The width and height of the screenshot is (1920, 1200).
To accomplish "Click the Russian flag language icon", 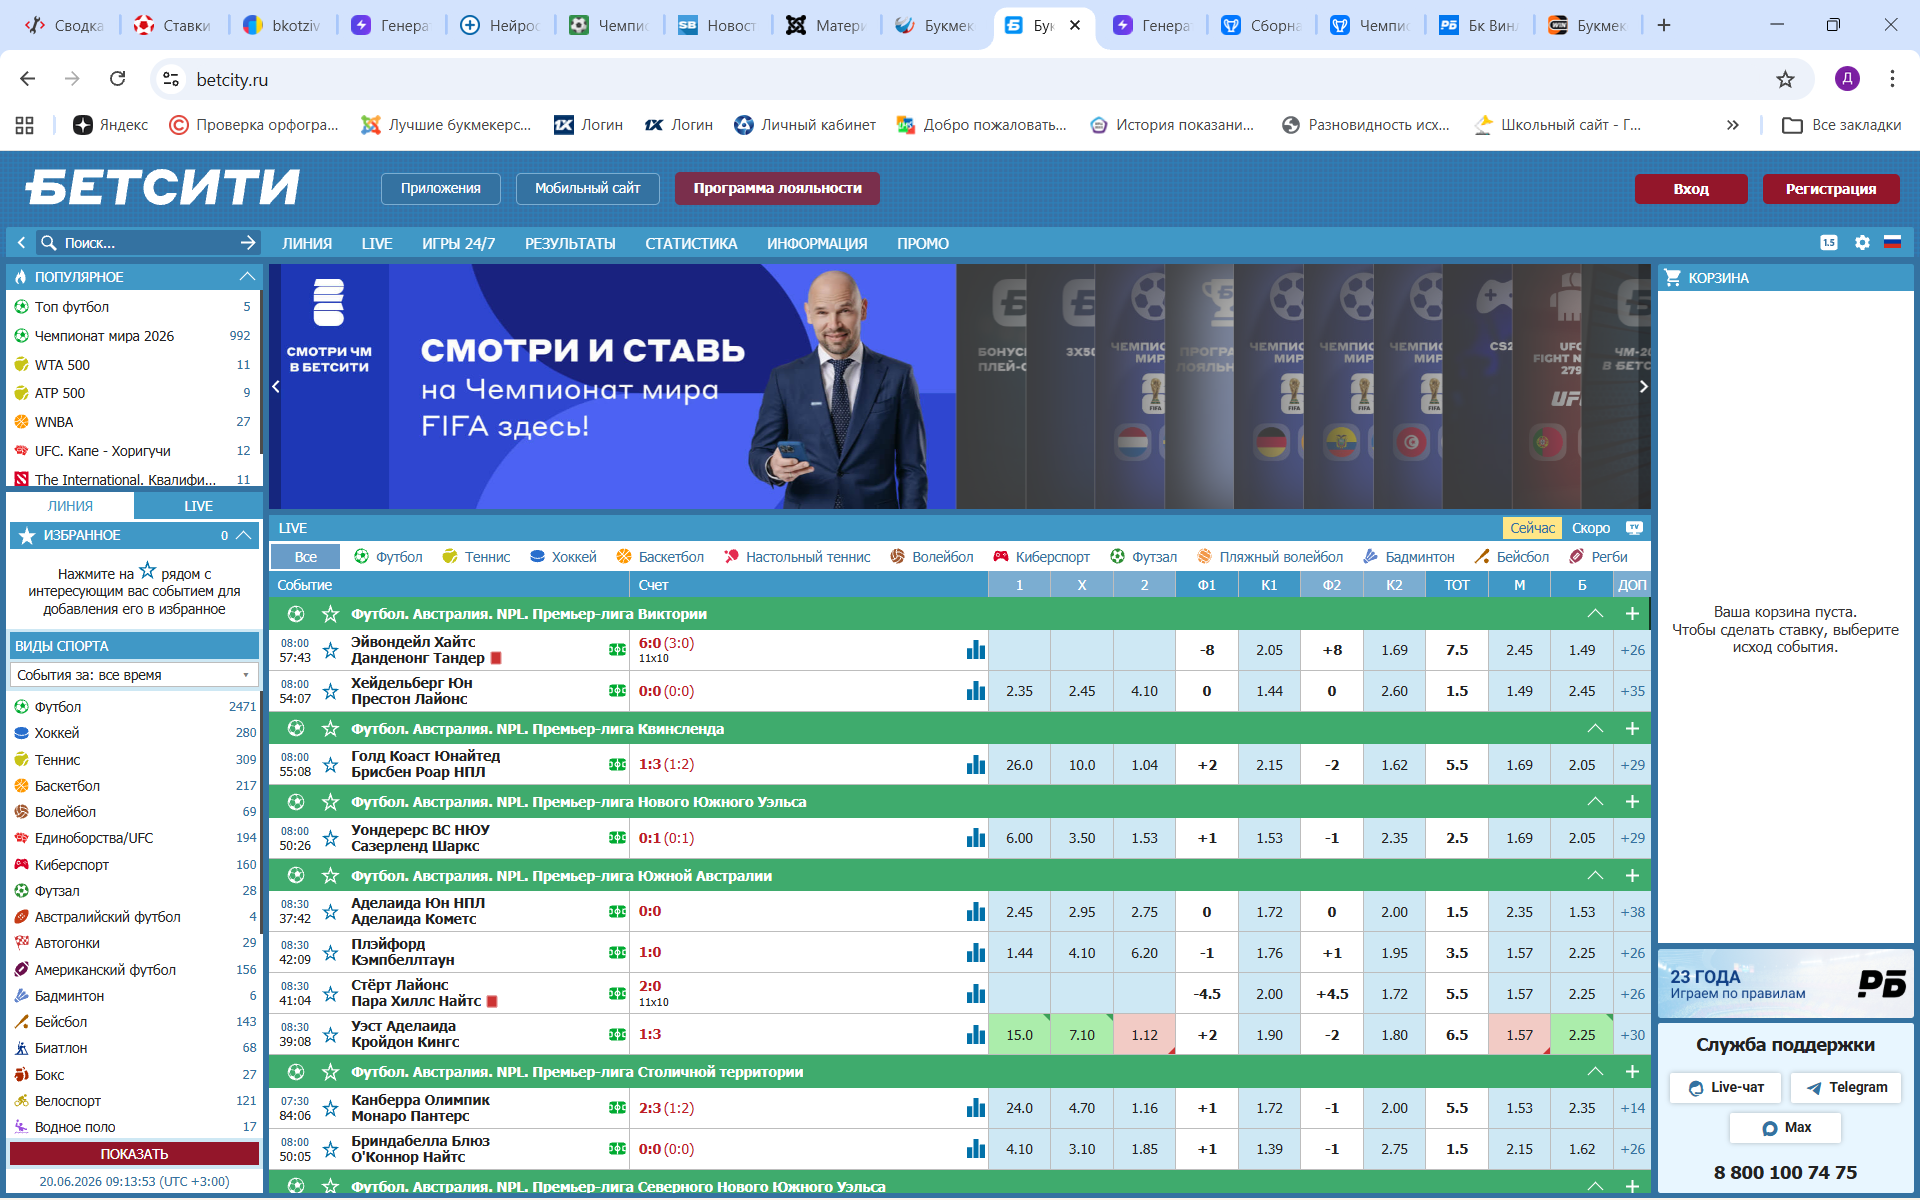I will coord(1892,243).
